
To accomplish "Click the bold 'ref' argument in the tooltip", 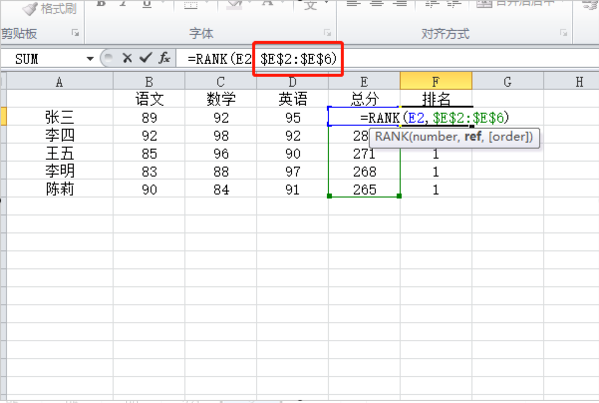I will (x=473, y=136).
